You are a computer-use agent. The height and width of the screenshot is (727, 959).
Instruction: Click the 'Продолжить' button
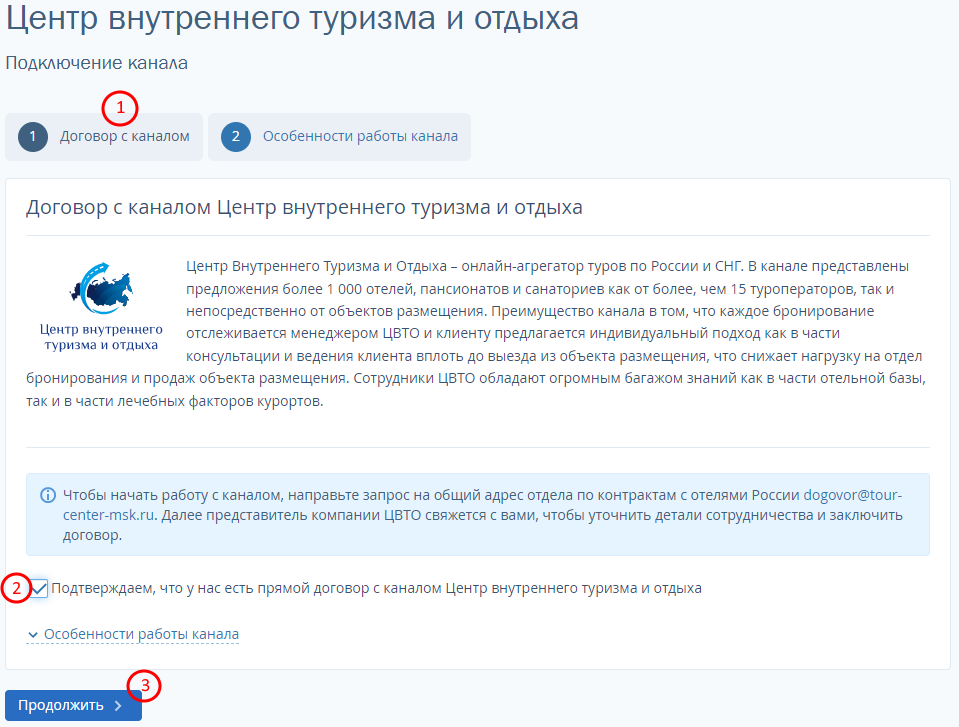(x=73, y=706)
